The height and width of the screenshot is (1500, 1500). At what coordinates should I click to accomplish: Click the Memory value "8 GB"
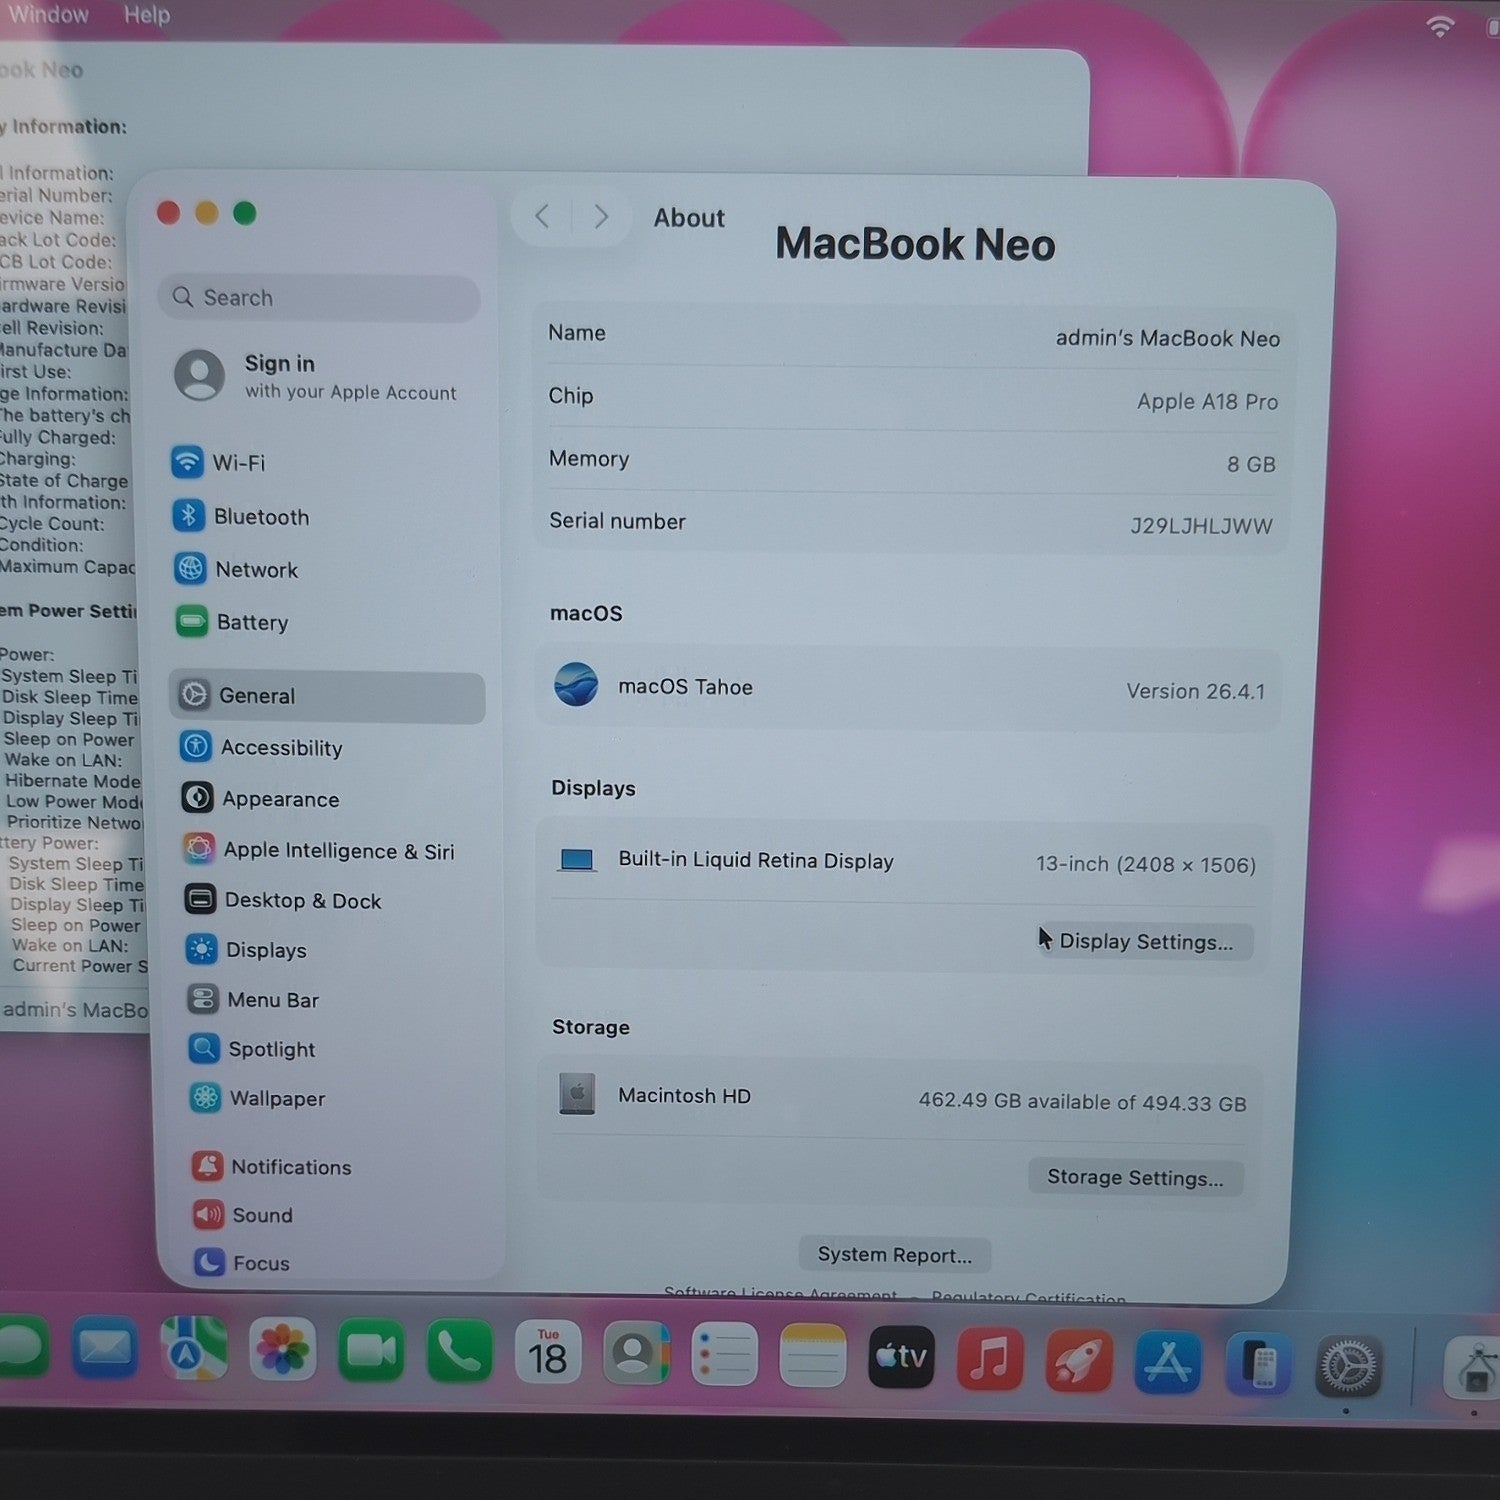pyautogui.click(x=1251, y=464)
